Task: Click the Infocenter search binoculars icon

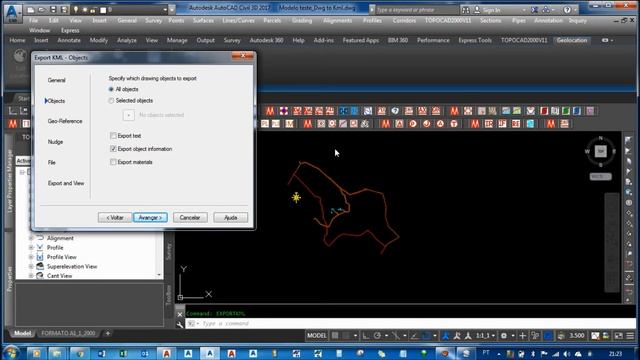Action: (x=466, y=9)
